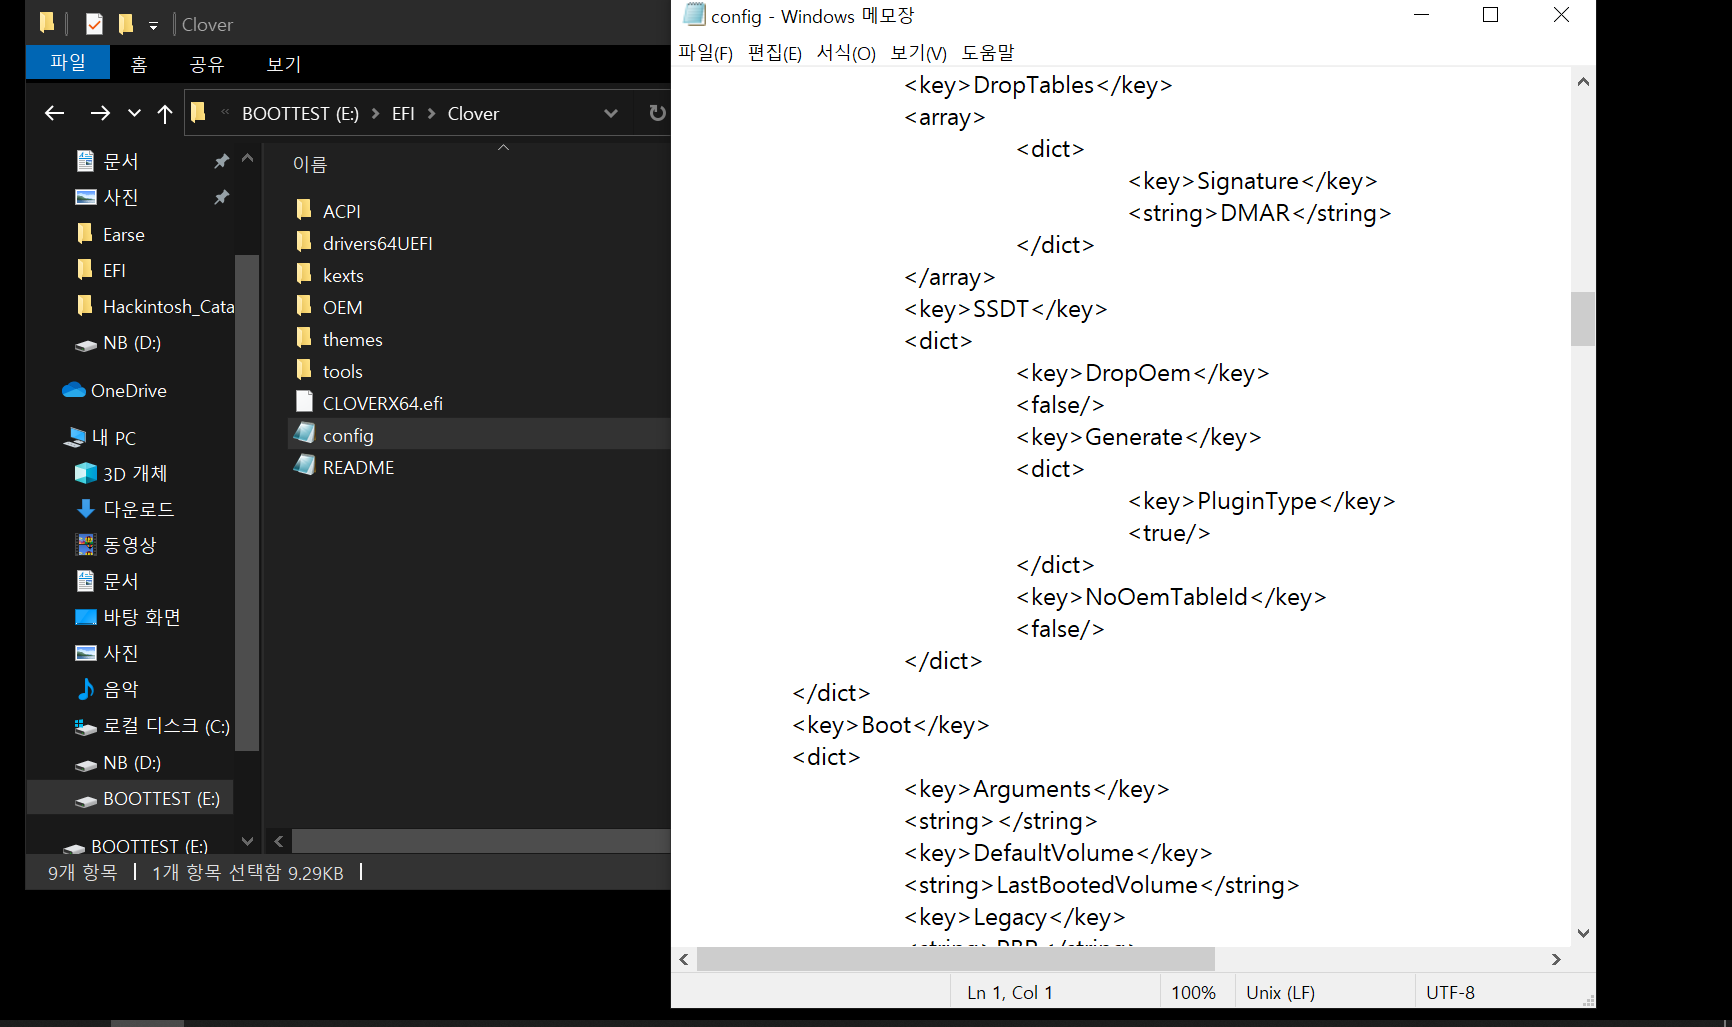
Task: Open bottom BOOTTEST (E:) entry
Action: click(149, 846)
